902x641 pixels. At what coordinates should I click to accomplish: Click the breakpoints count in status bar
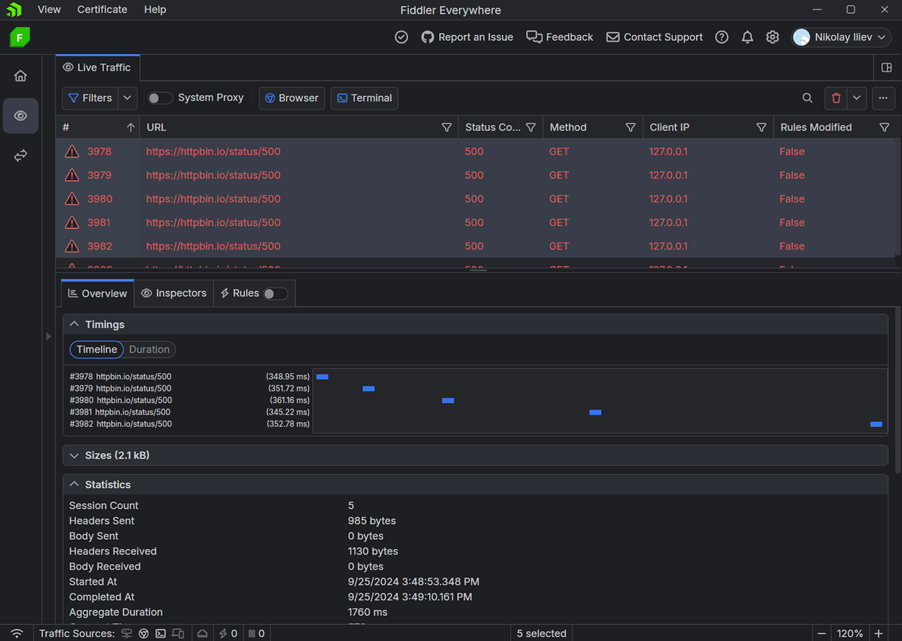[x=257, y=634]
